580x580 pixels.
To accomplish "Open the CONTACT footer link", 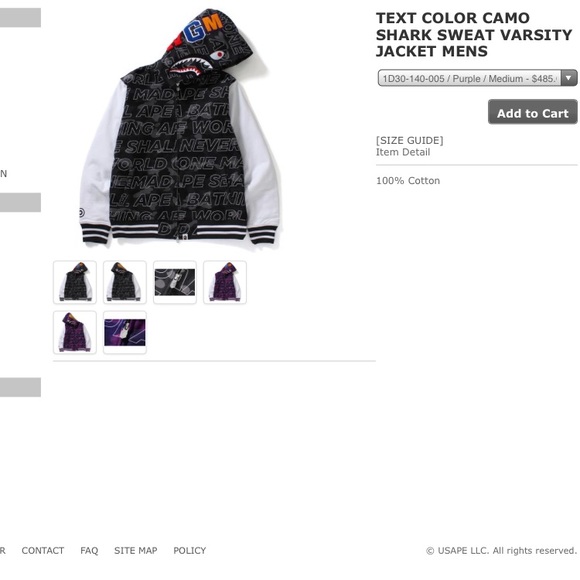I will click(43, 551).
